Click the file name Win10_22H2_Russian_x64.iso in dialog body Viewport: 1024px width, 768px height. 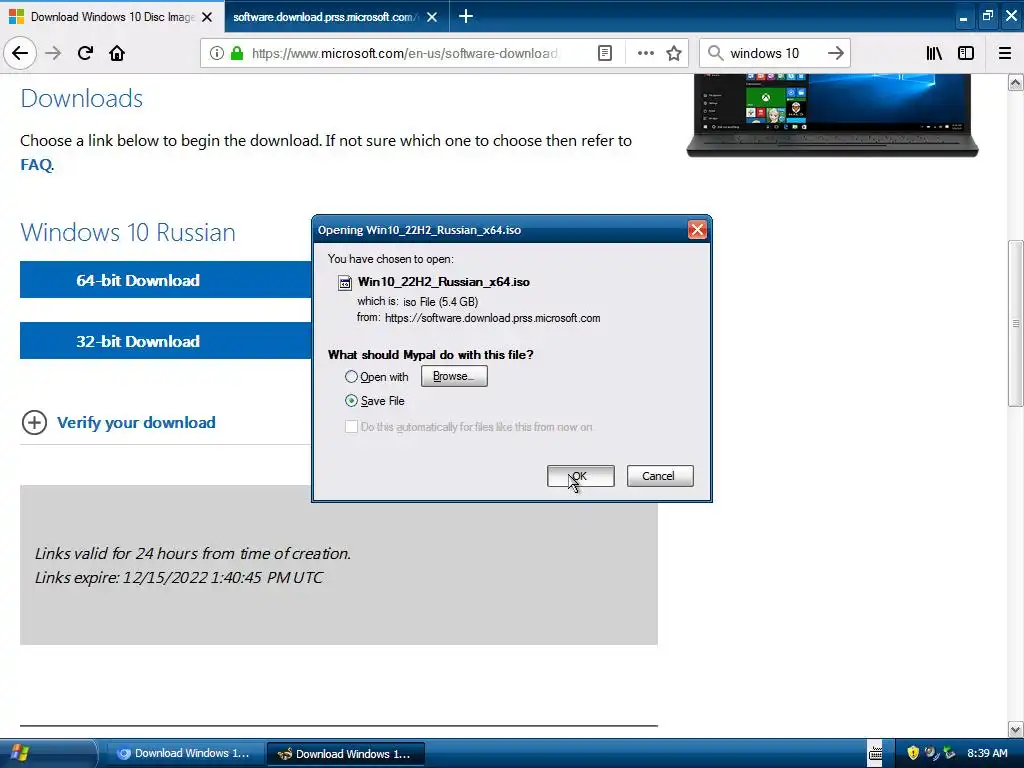point(443,282)
